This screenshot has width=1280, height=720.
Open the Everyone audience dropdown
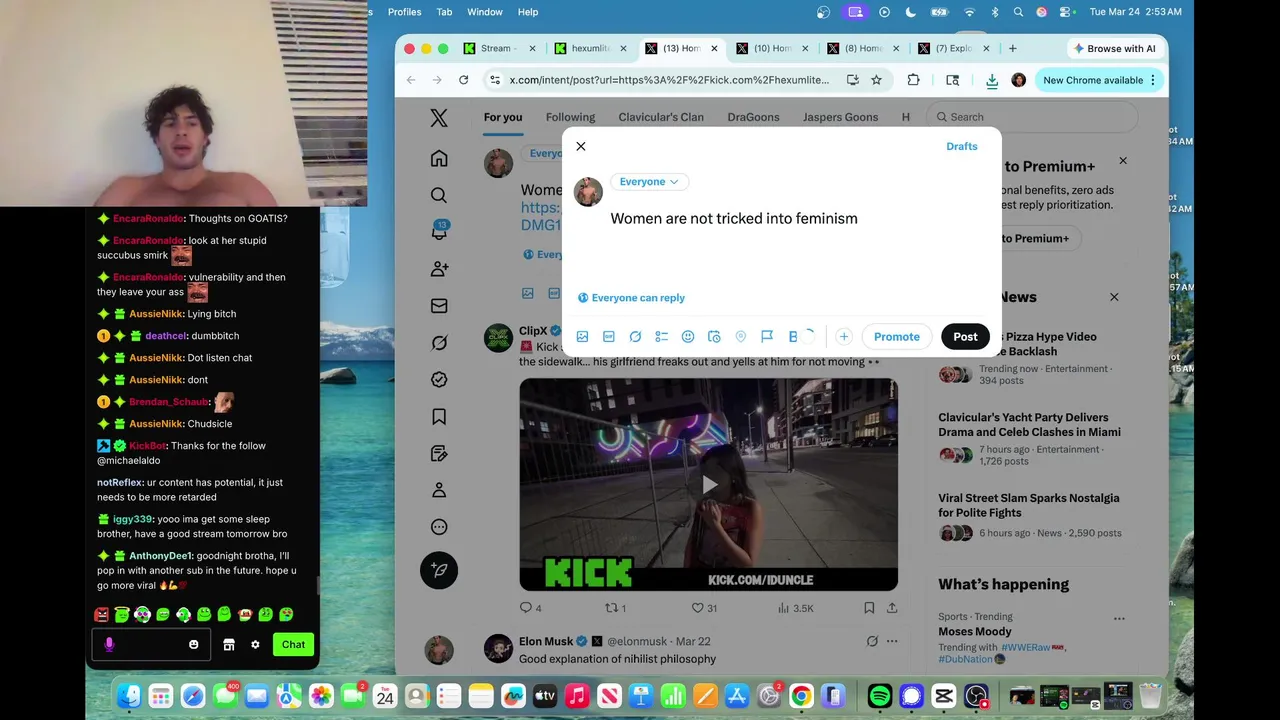pos(649,182)
